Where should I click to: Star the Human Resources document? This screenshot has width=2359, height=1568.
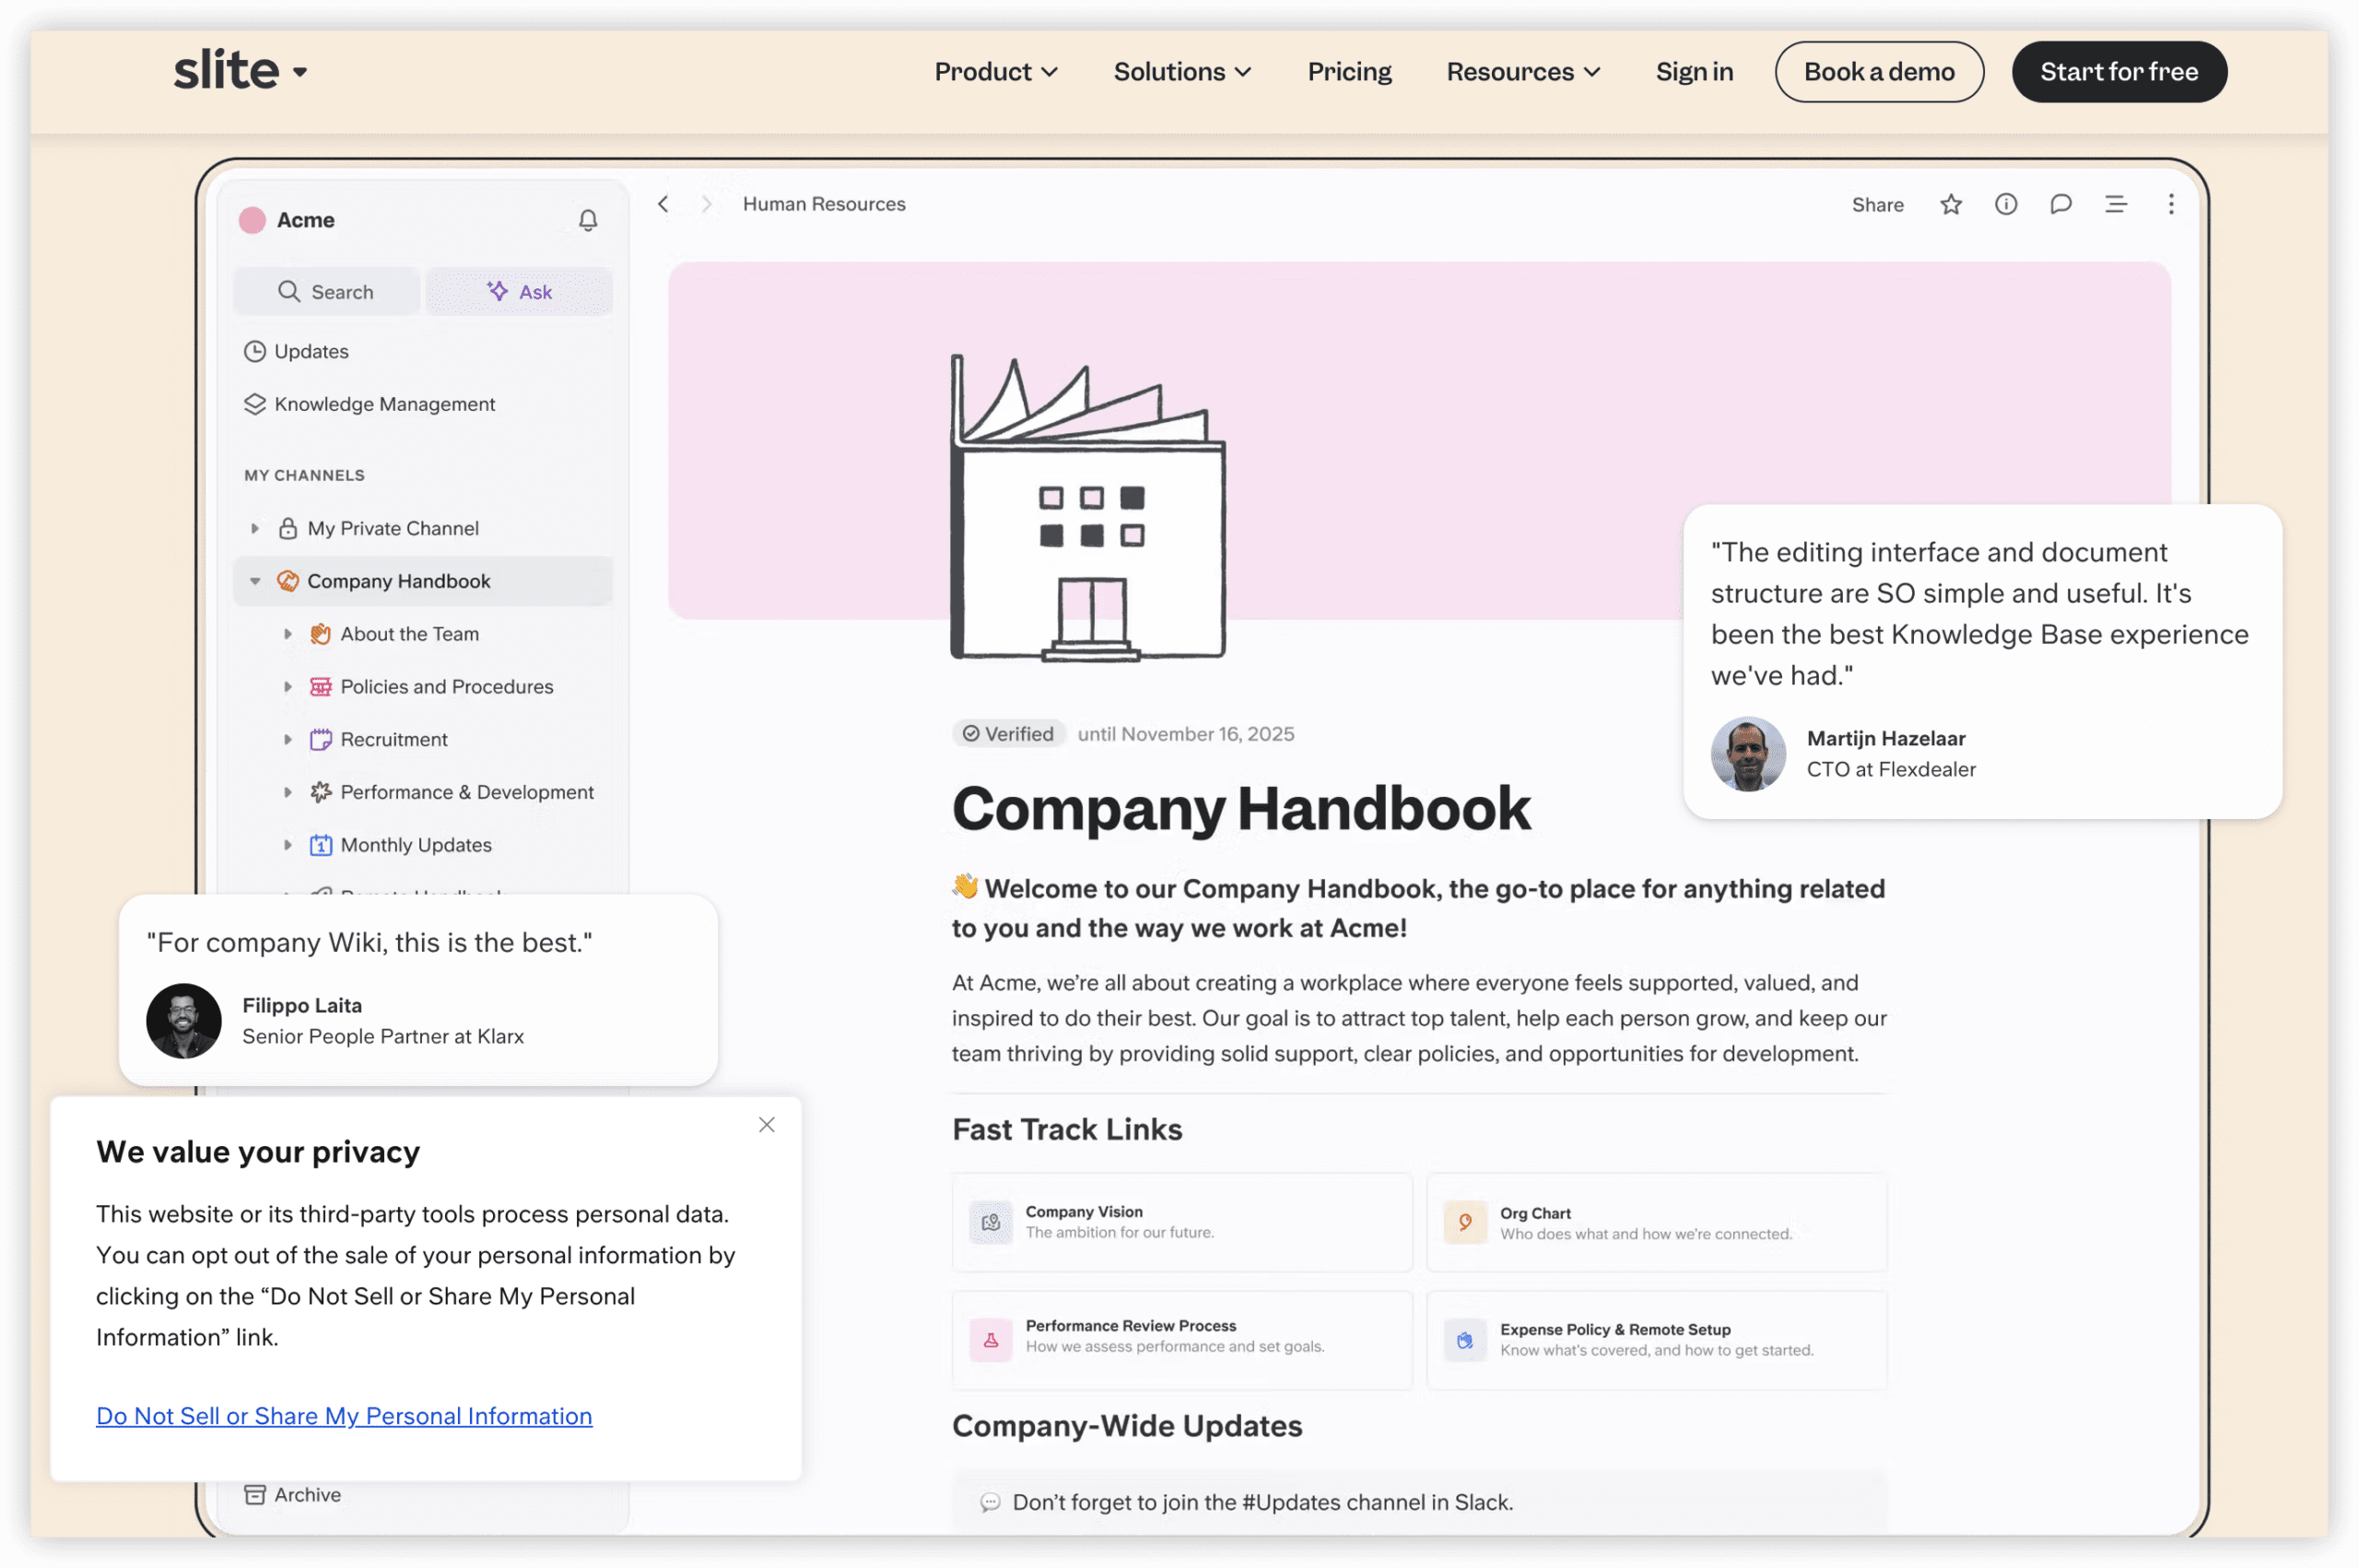1950,205
